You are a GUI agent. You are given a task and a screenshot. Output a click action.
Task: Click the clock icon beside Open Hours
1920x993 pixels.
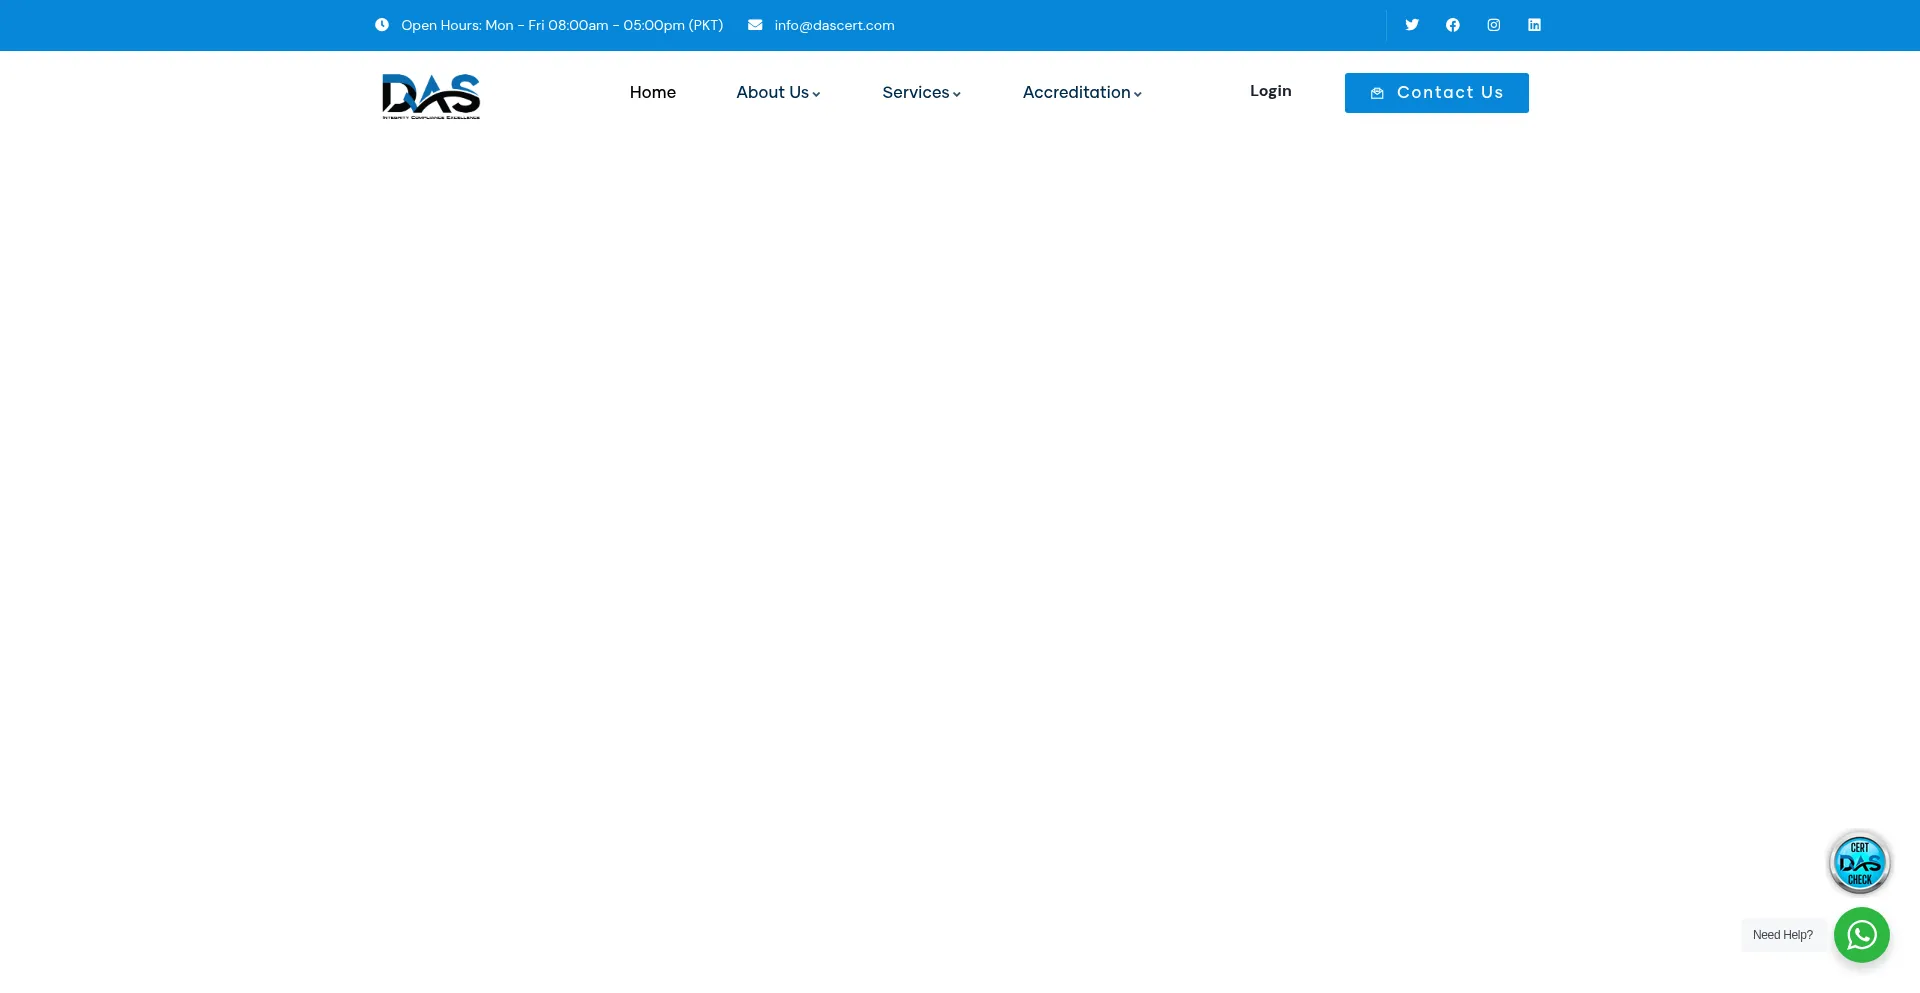point(382,25)
